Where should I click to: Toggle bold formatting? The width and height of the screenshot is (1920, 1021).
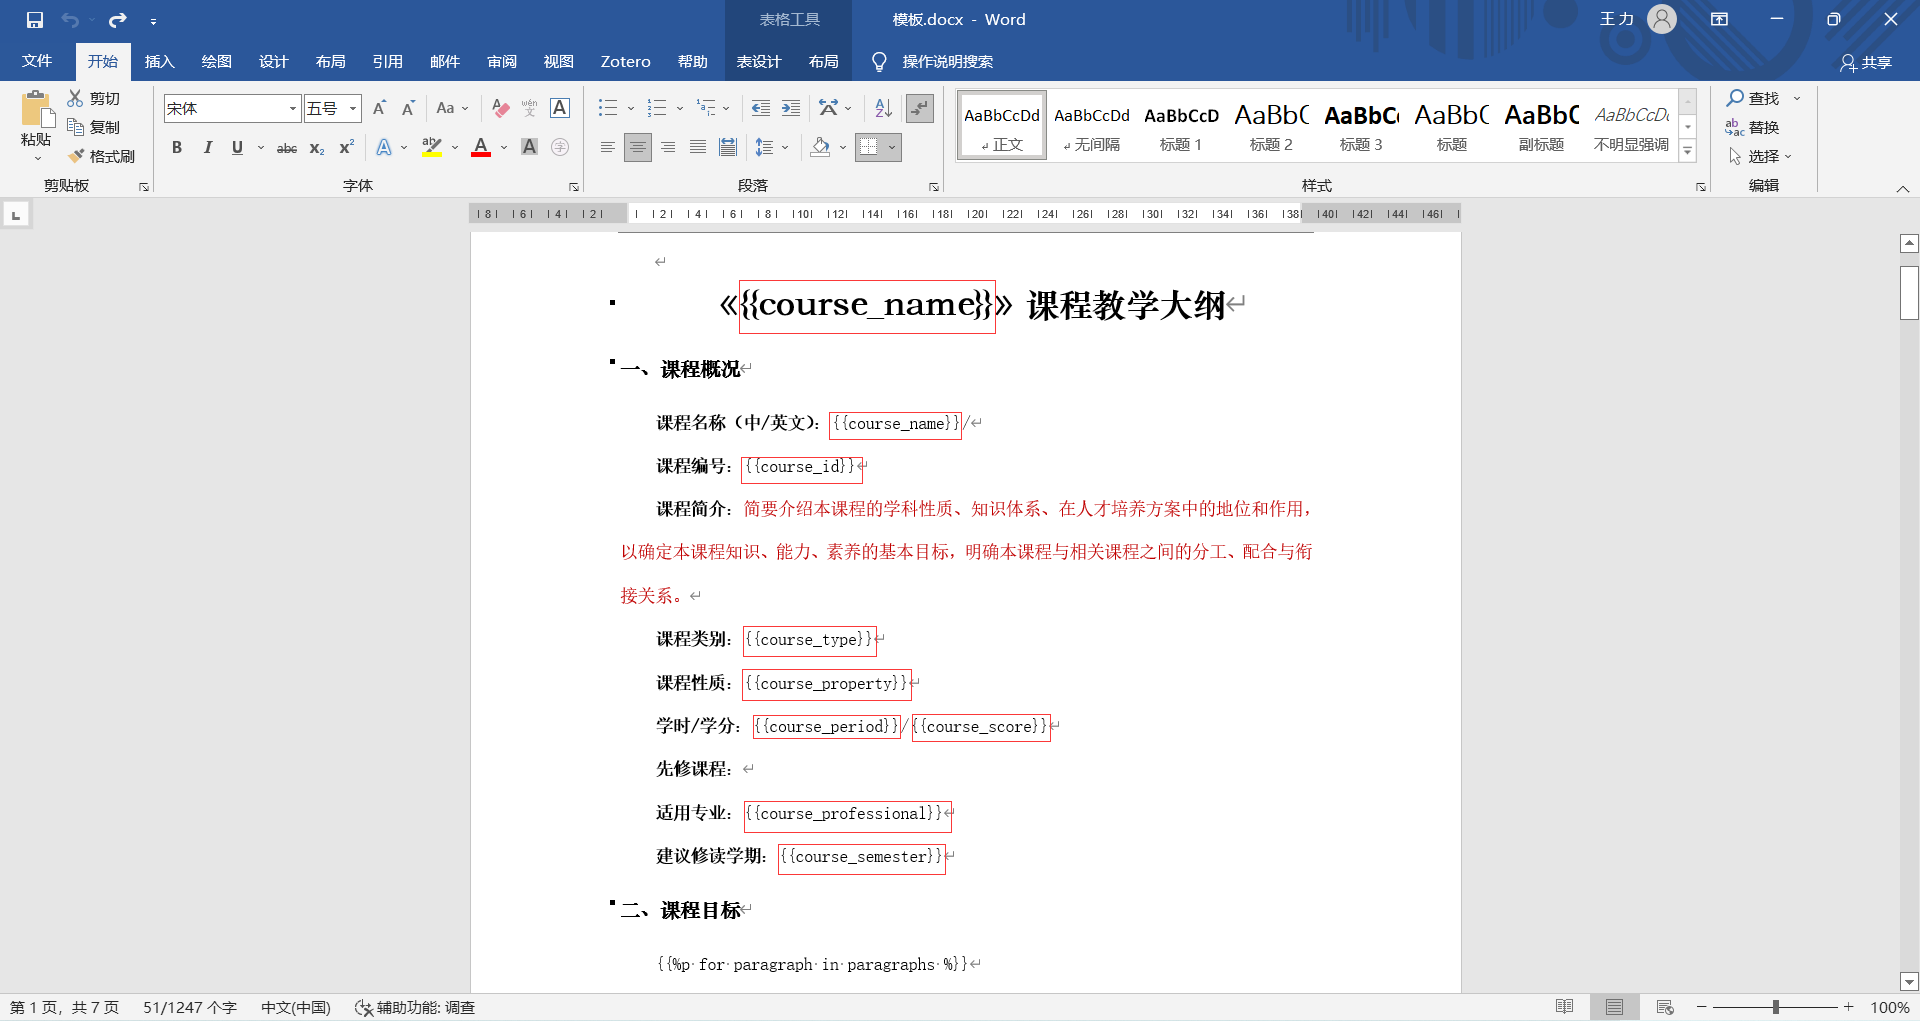177,148
